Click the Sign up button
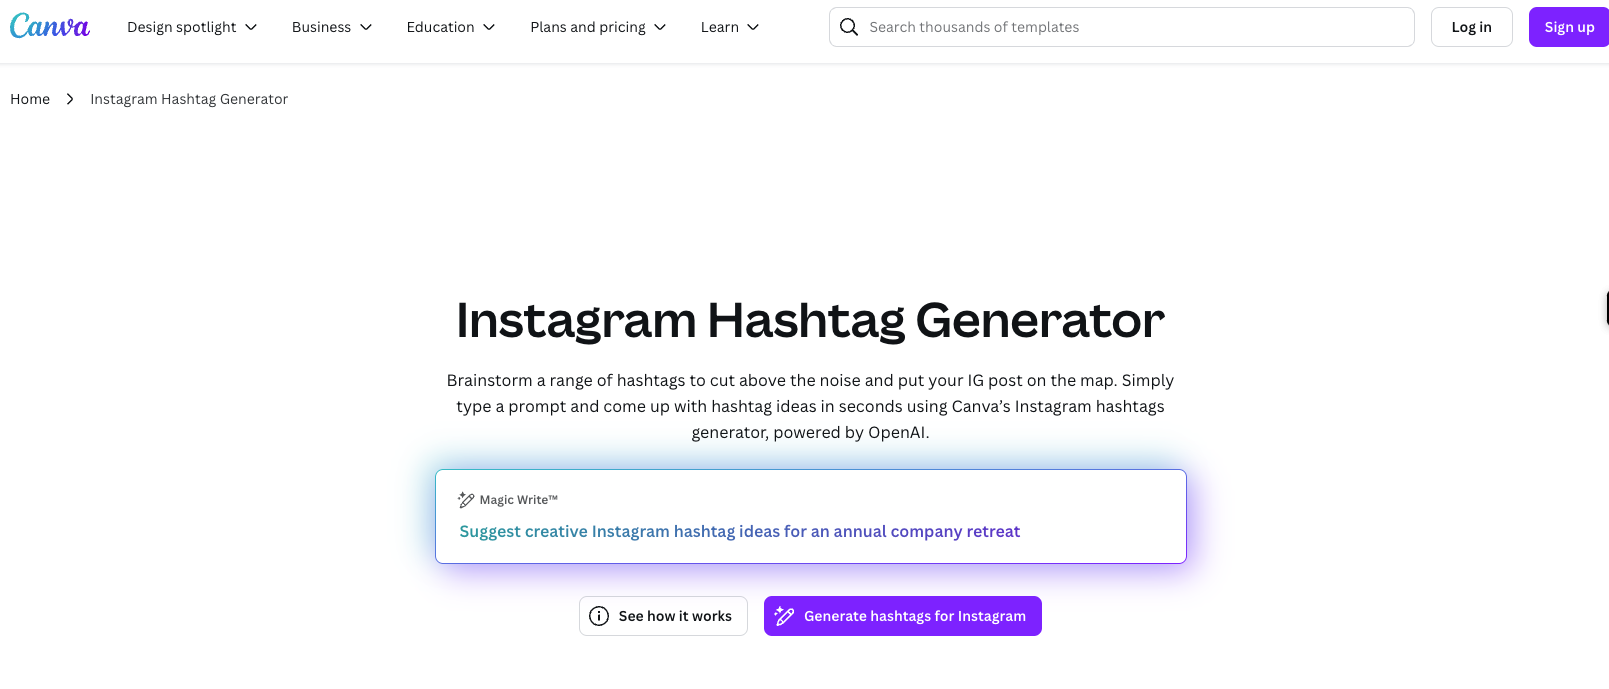The height and width of the screenshot is (689, 1609). (x=1569, y=27)
